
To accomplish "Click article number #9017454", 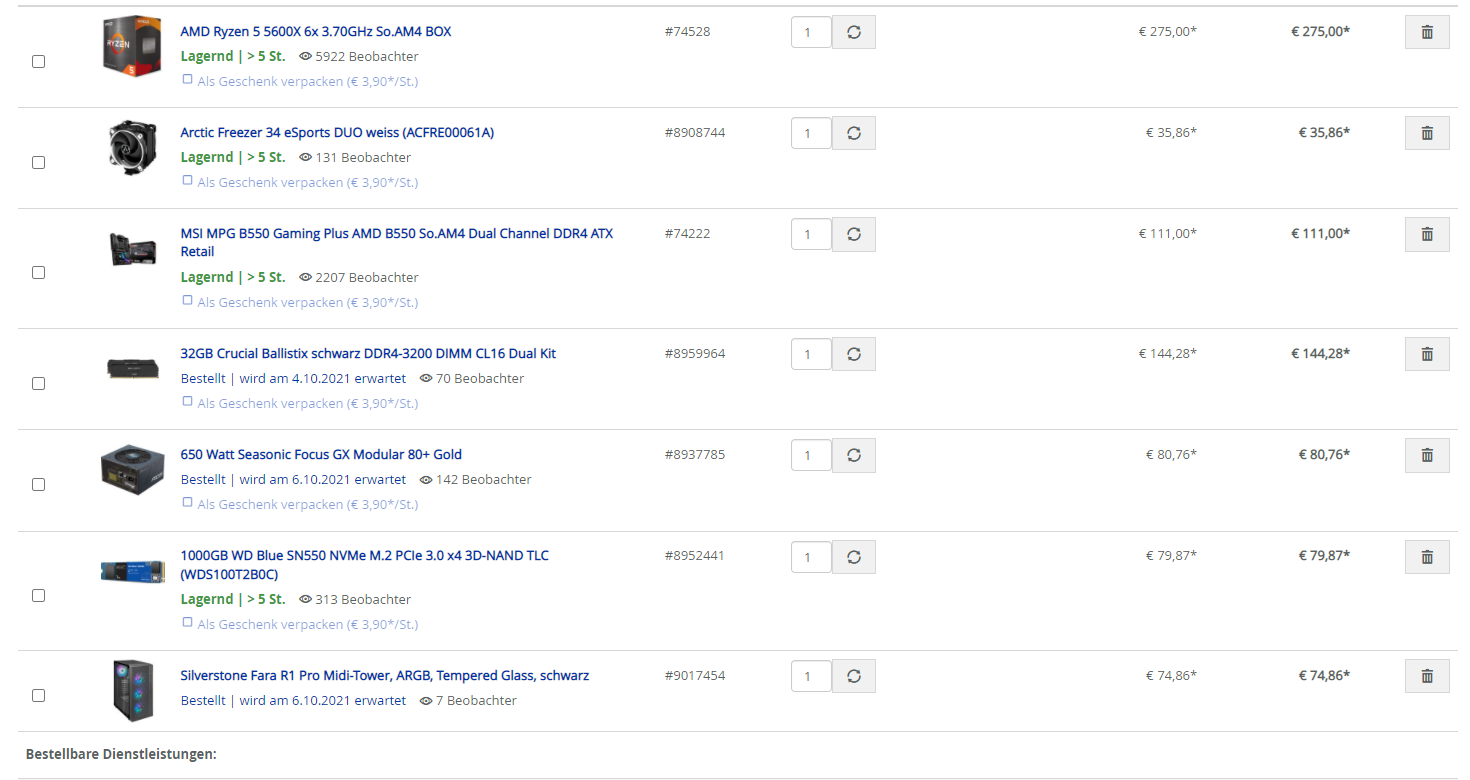I will point(694,676).
